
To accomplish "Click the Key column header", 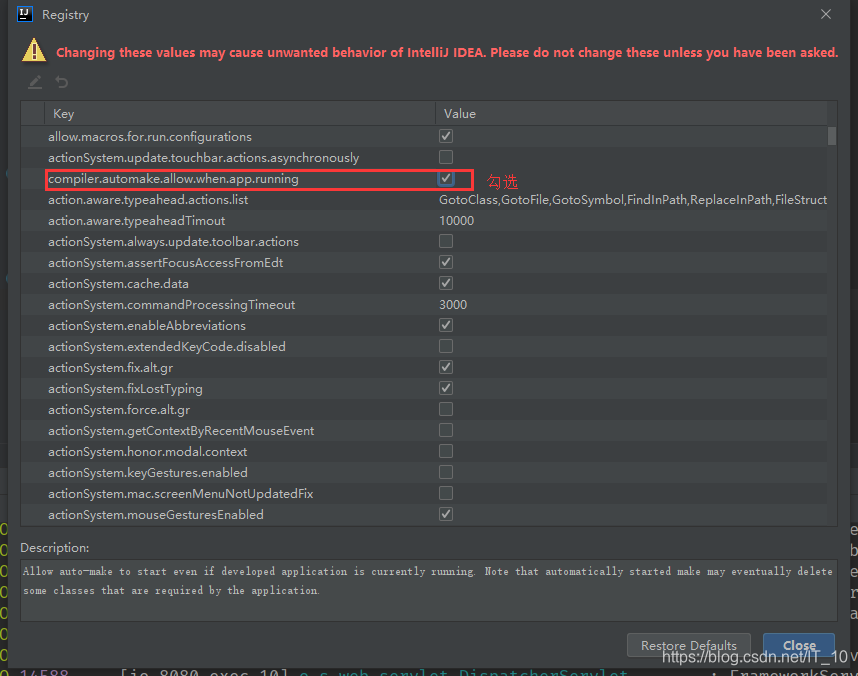I will 240,113.
